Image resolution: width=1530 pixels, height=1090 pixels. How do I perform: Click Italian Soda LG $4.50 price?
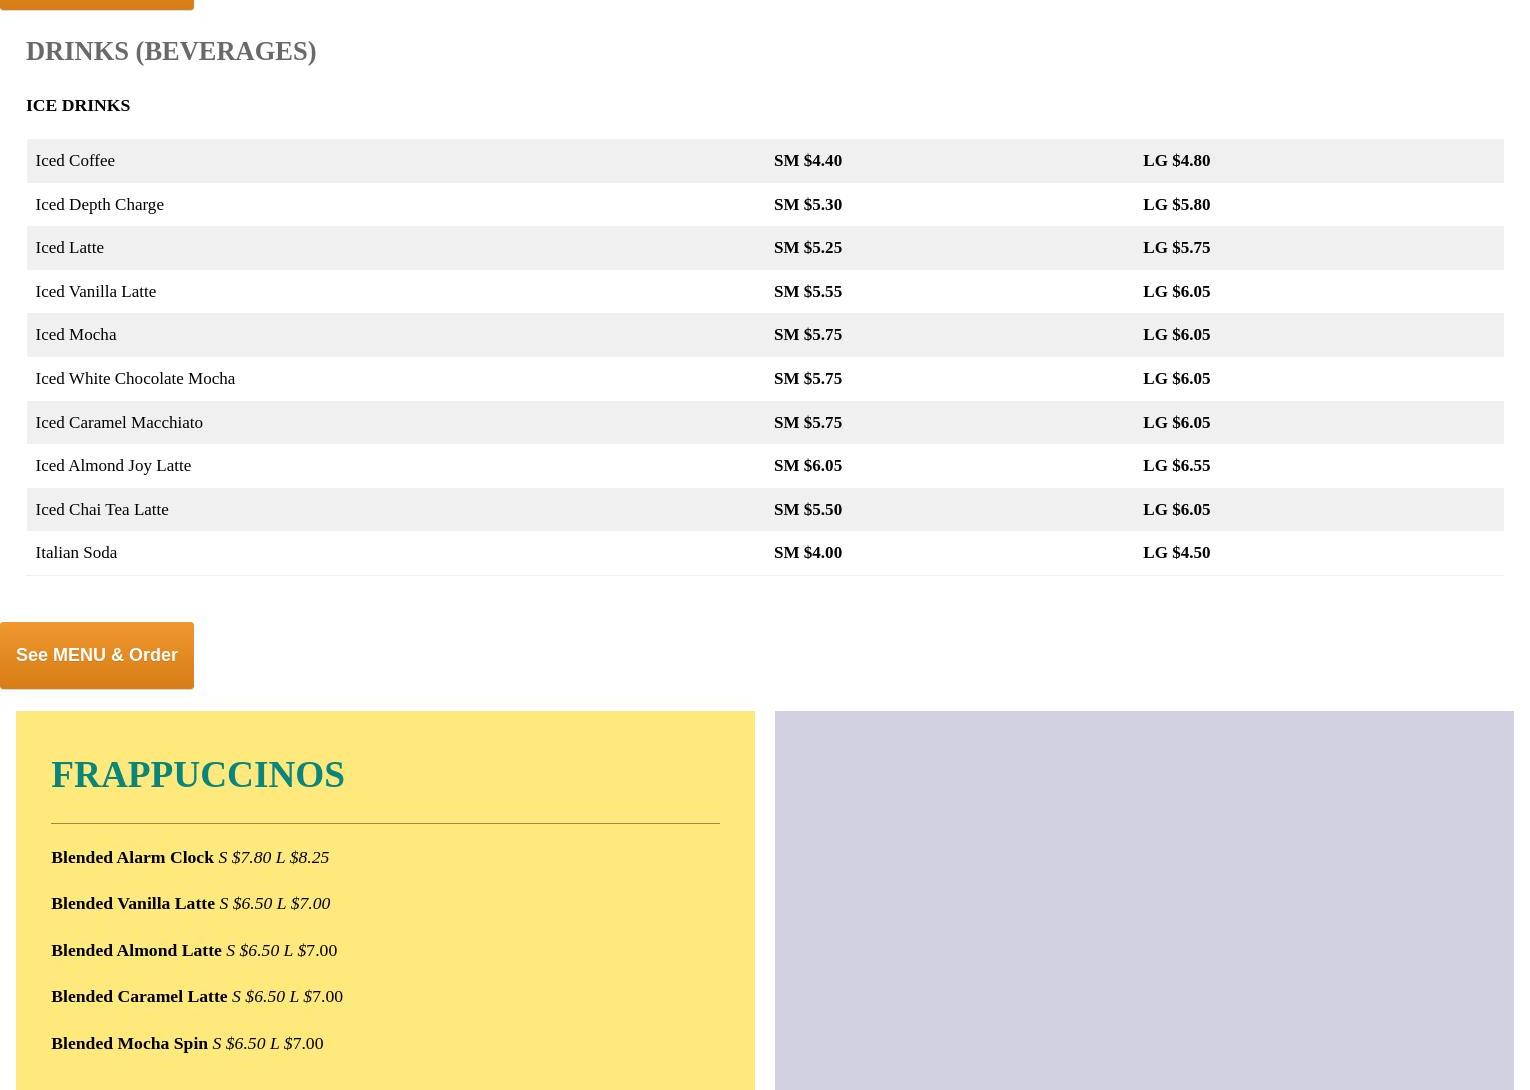pyautogui.click(x=1176, y=553)
